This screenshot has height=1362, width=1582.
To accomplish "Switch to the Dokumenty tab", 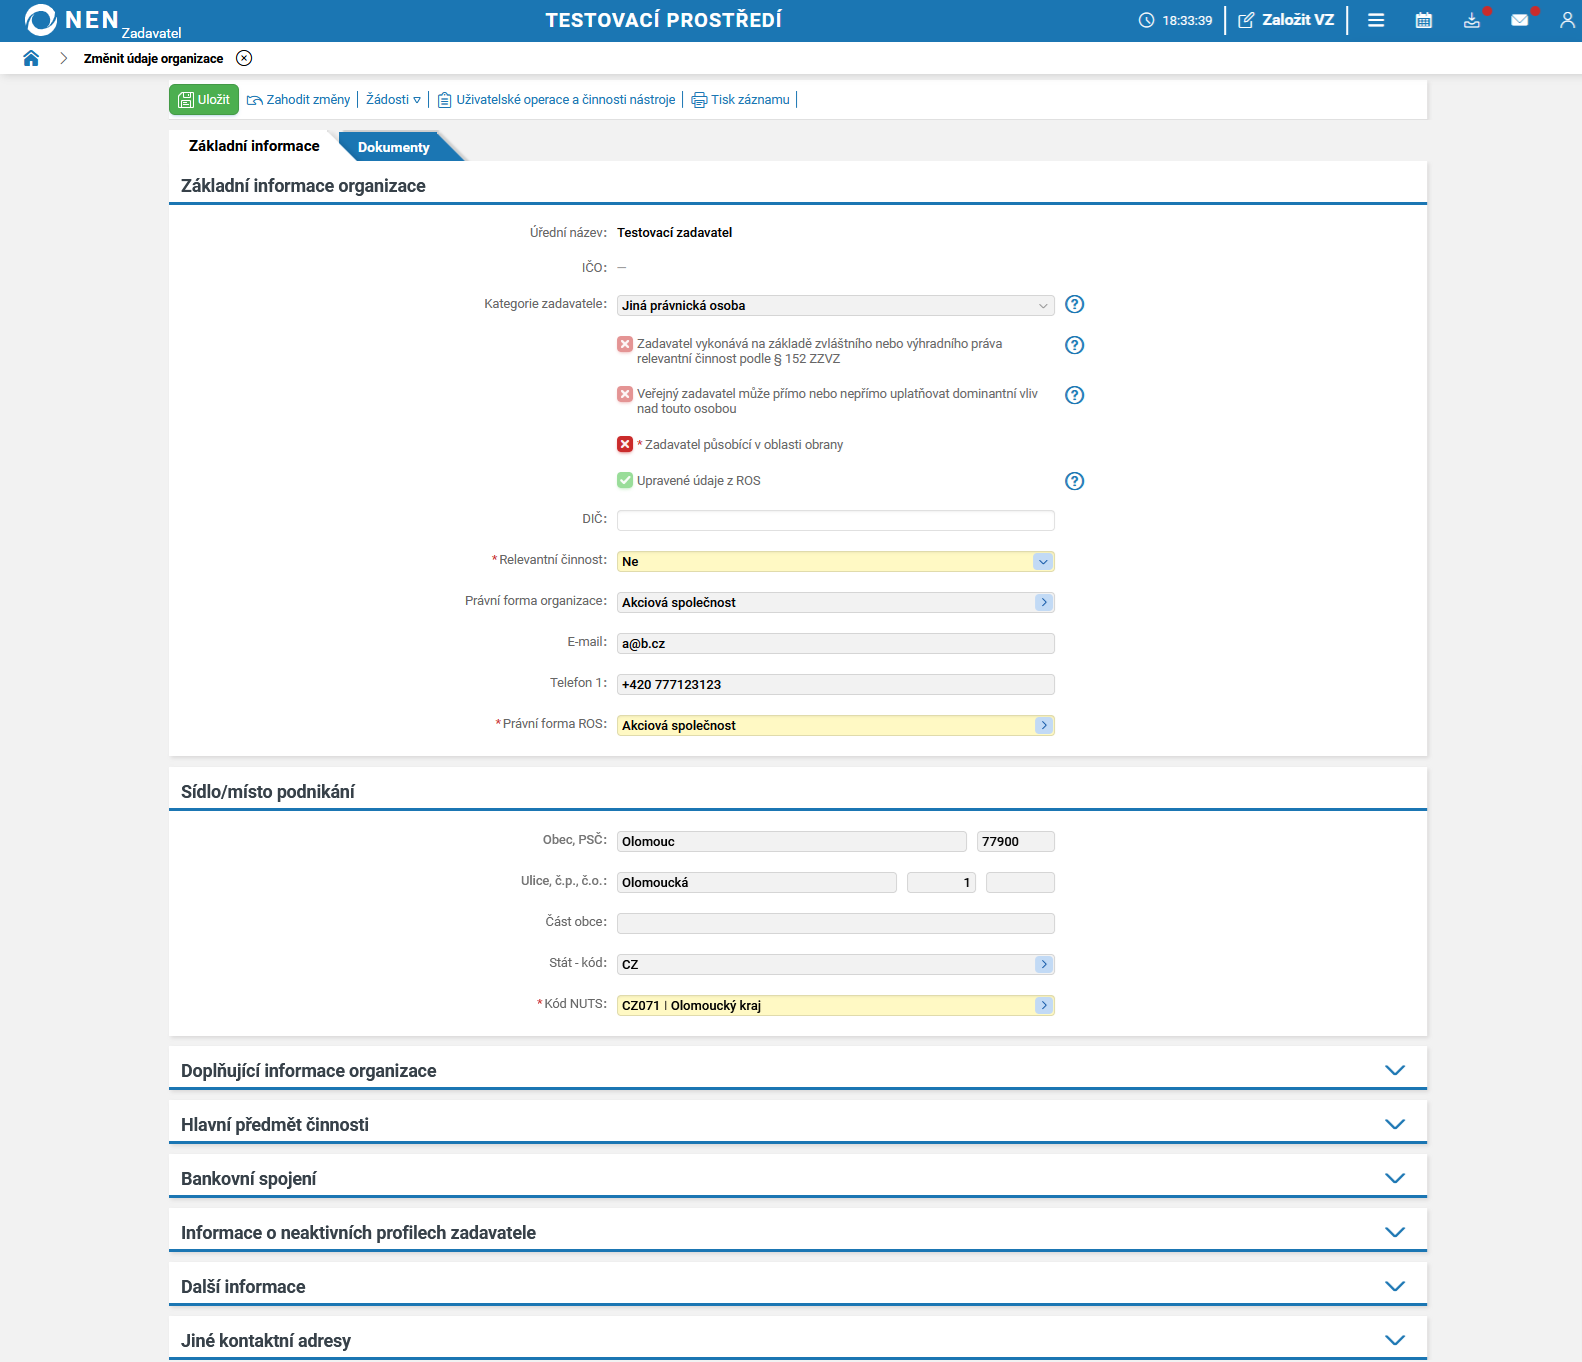I will (394, 147).
